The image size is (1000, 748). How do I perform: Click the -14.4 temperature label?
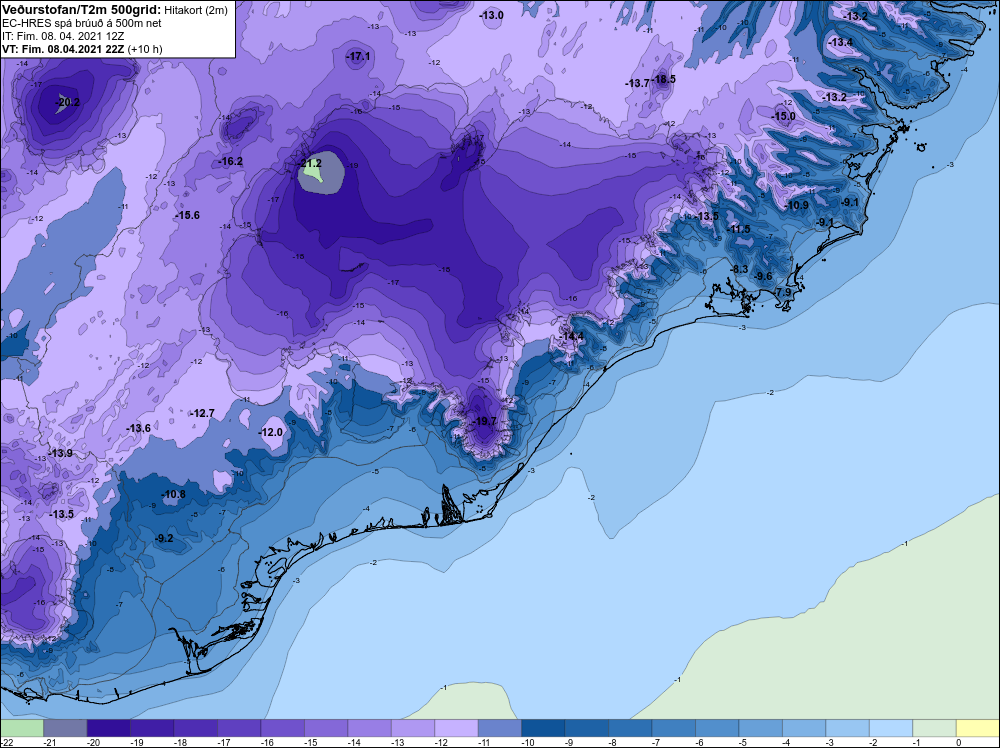[572, 337]
